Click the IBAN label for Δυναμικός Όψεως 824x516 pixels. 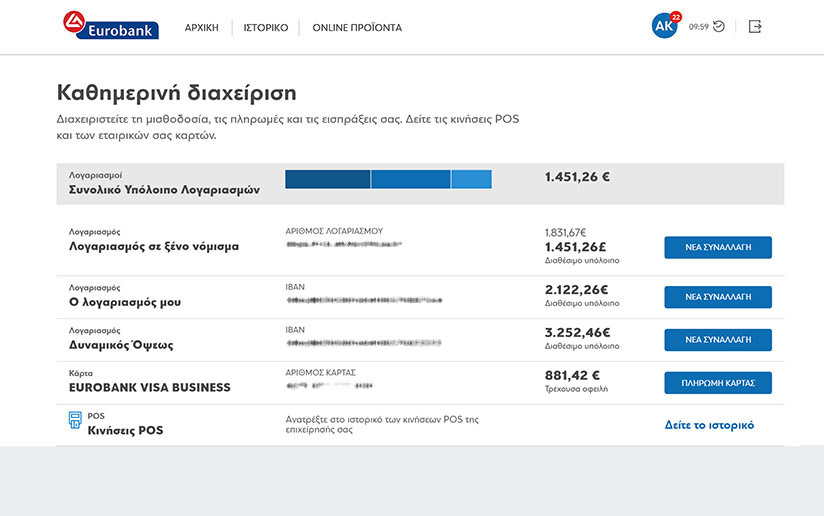click(295, 330)
